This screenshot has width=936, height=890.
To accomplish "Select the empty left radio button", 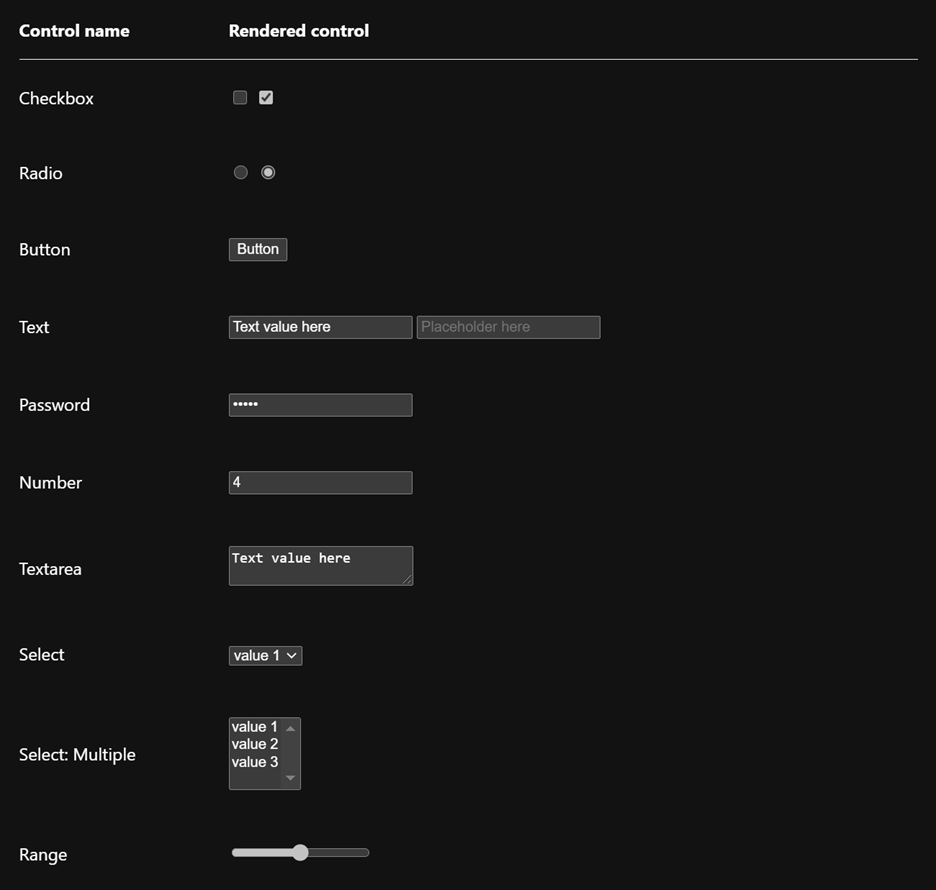I will pos(240,172).
